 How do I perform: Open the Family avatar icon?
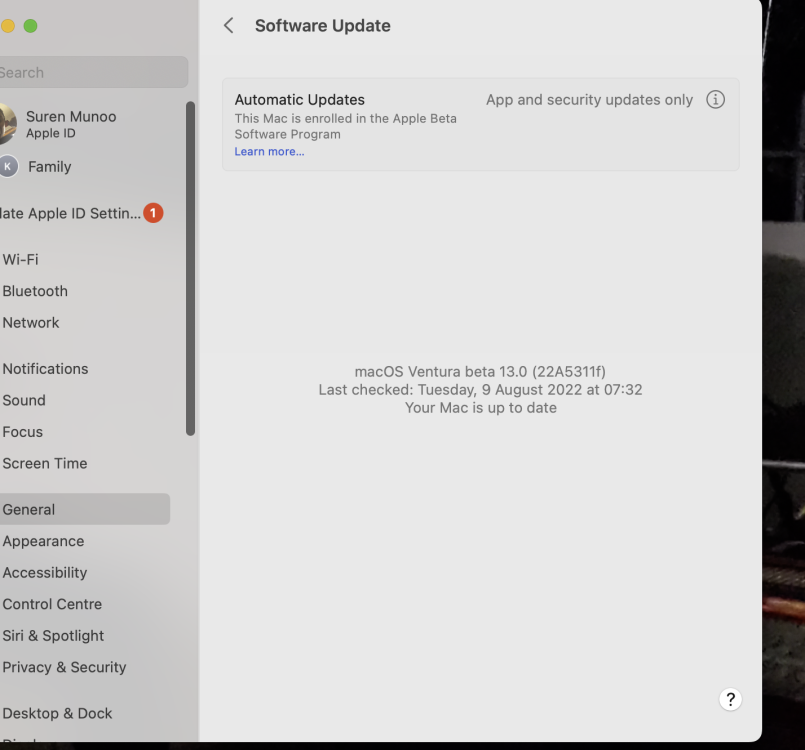tap(7, 166)
